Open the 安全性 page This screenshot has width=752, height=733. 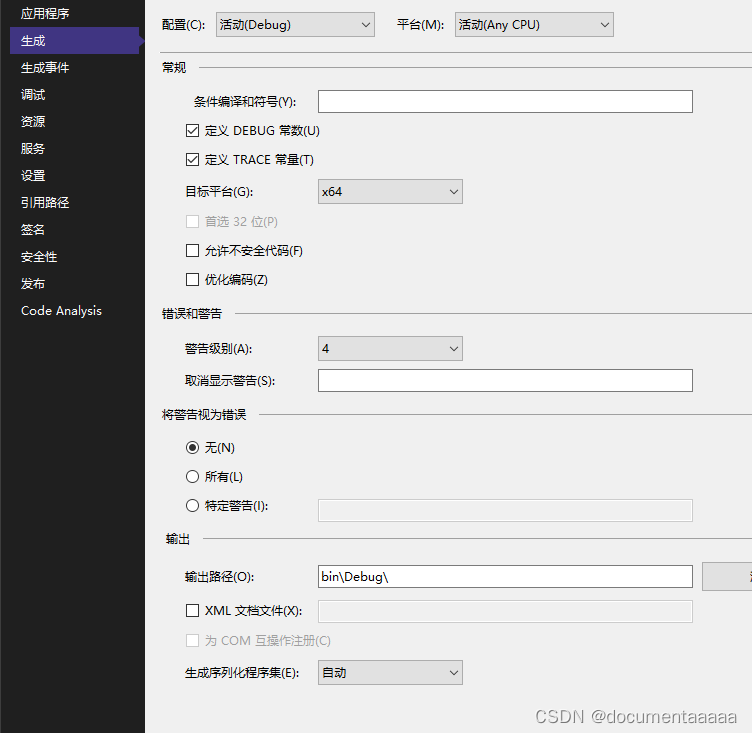tap(39, 257)
